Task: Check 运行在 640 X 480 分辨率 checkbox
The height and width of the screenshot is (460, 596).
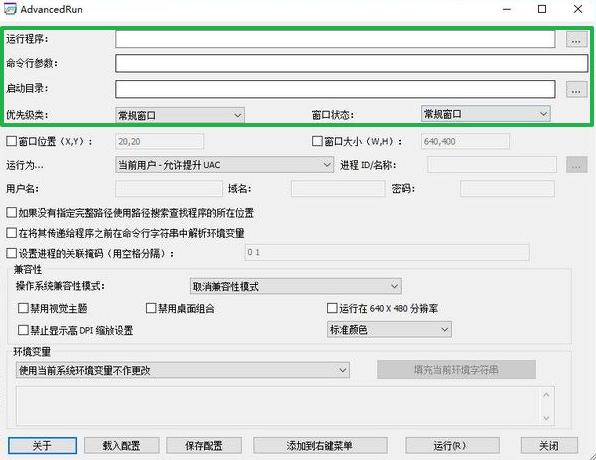Action: [x=332, y=308]
